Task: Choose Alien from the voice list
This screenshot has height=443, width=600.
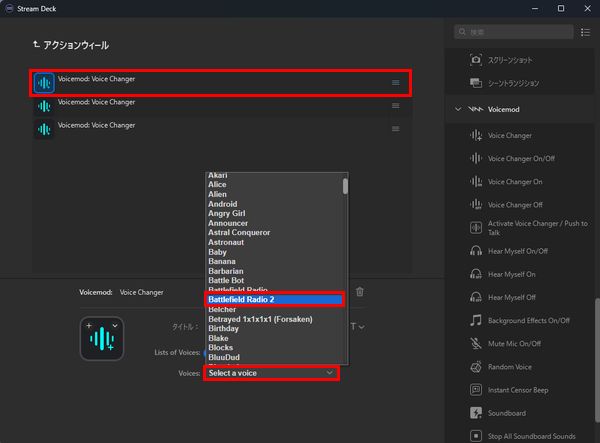Action: point(217,194)
